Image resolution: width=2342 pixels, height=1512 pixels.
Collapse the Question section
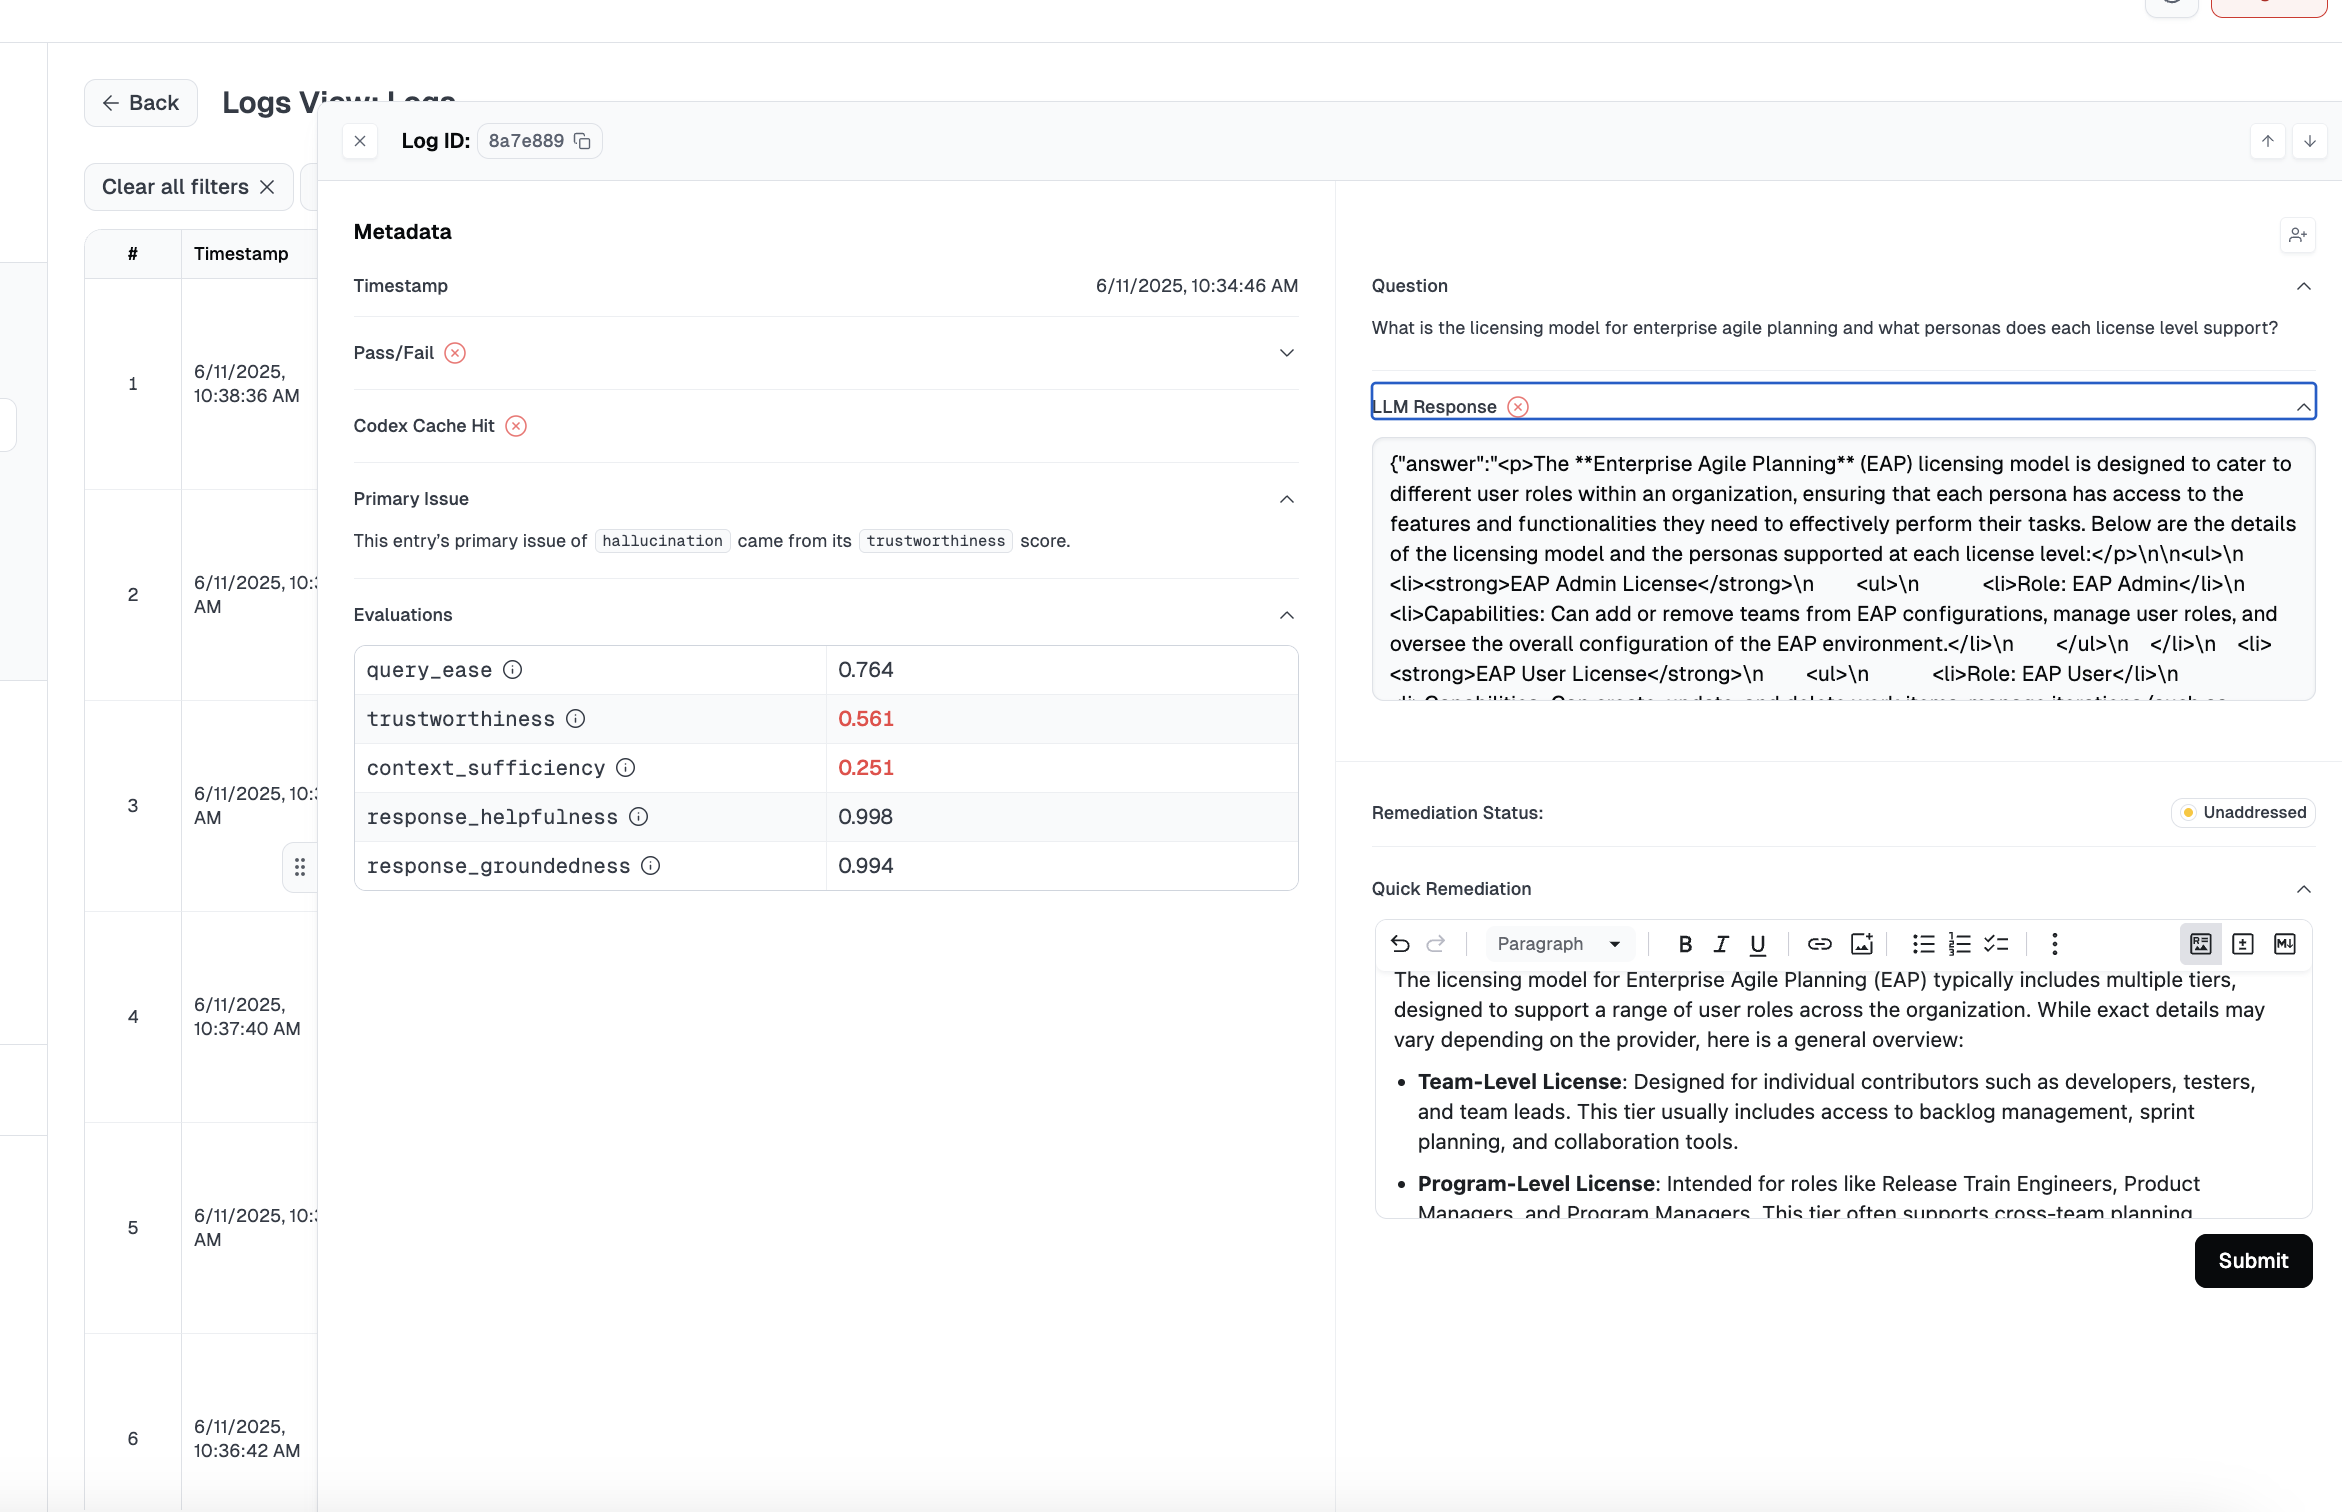tap(2304, 286)
